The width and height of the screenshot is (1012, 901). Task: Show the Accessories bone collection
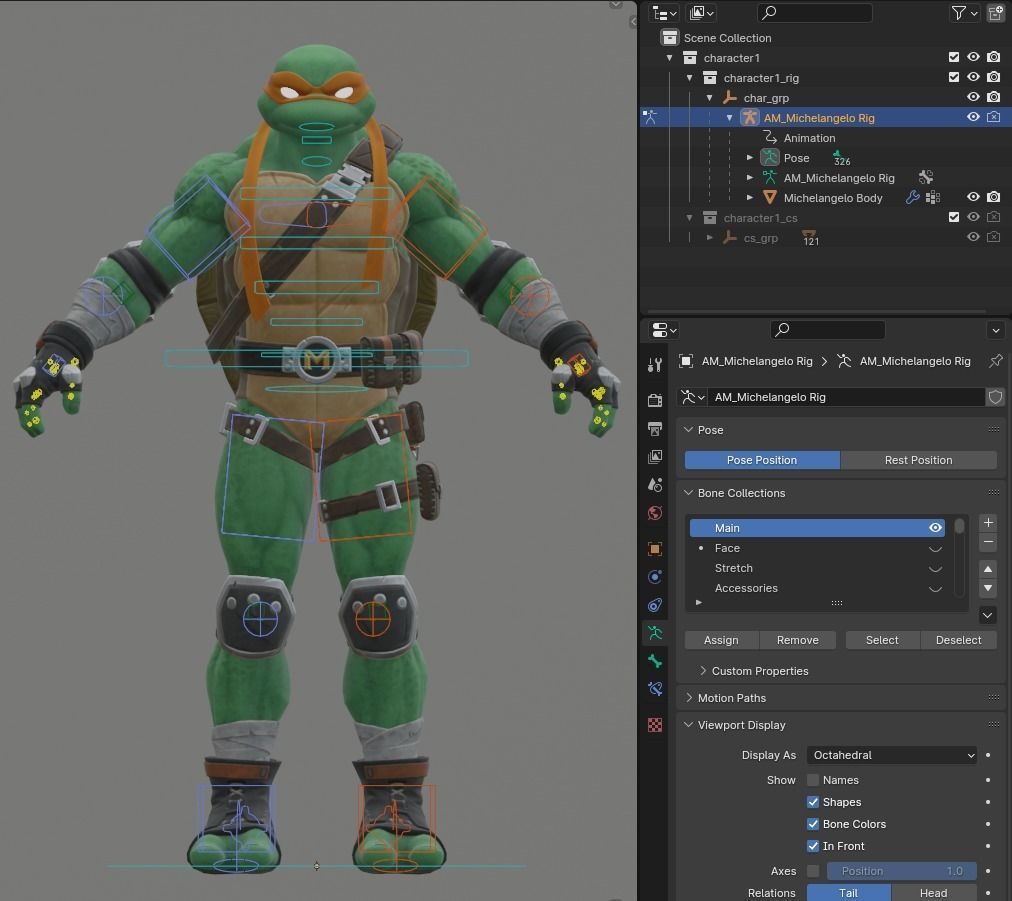click(935, 589)
